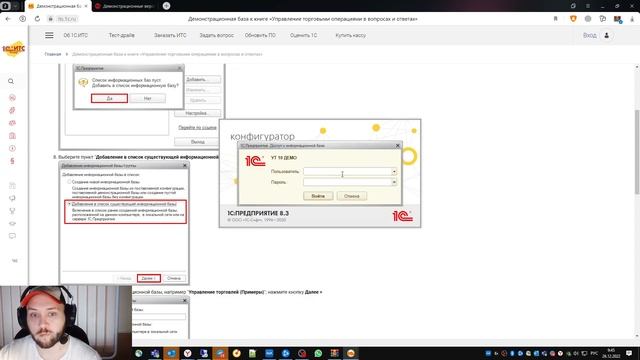Open Microsoft Teams from the taskbar
The width and height of the screenshot is (640, 360).
point(155,353)
